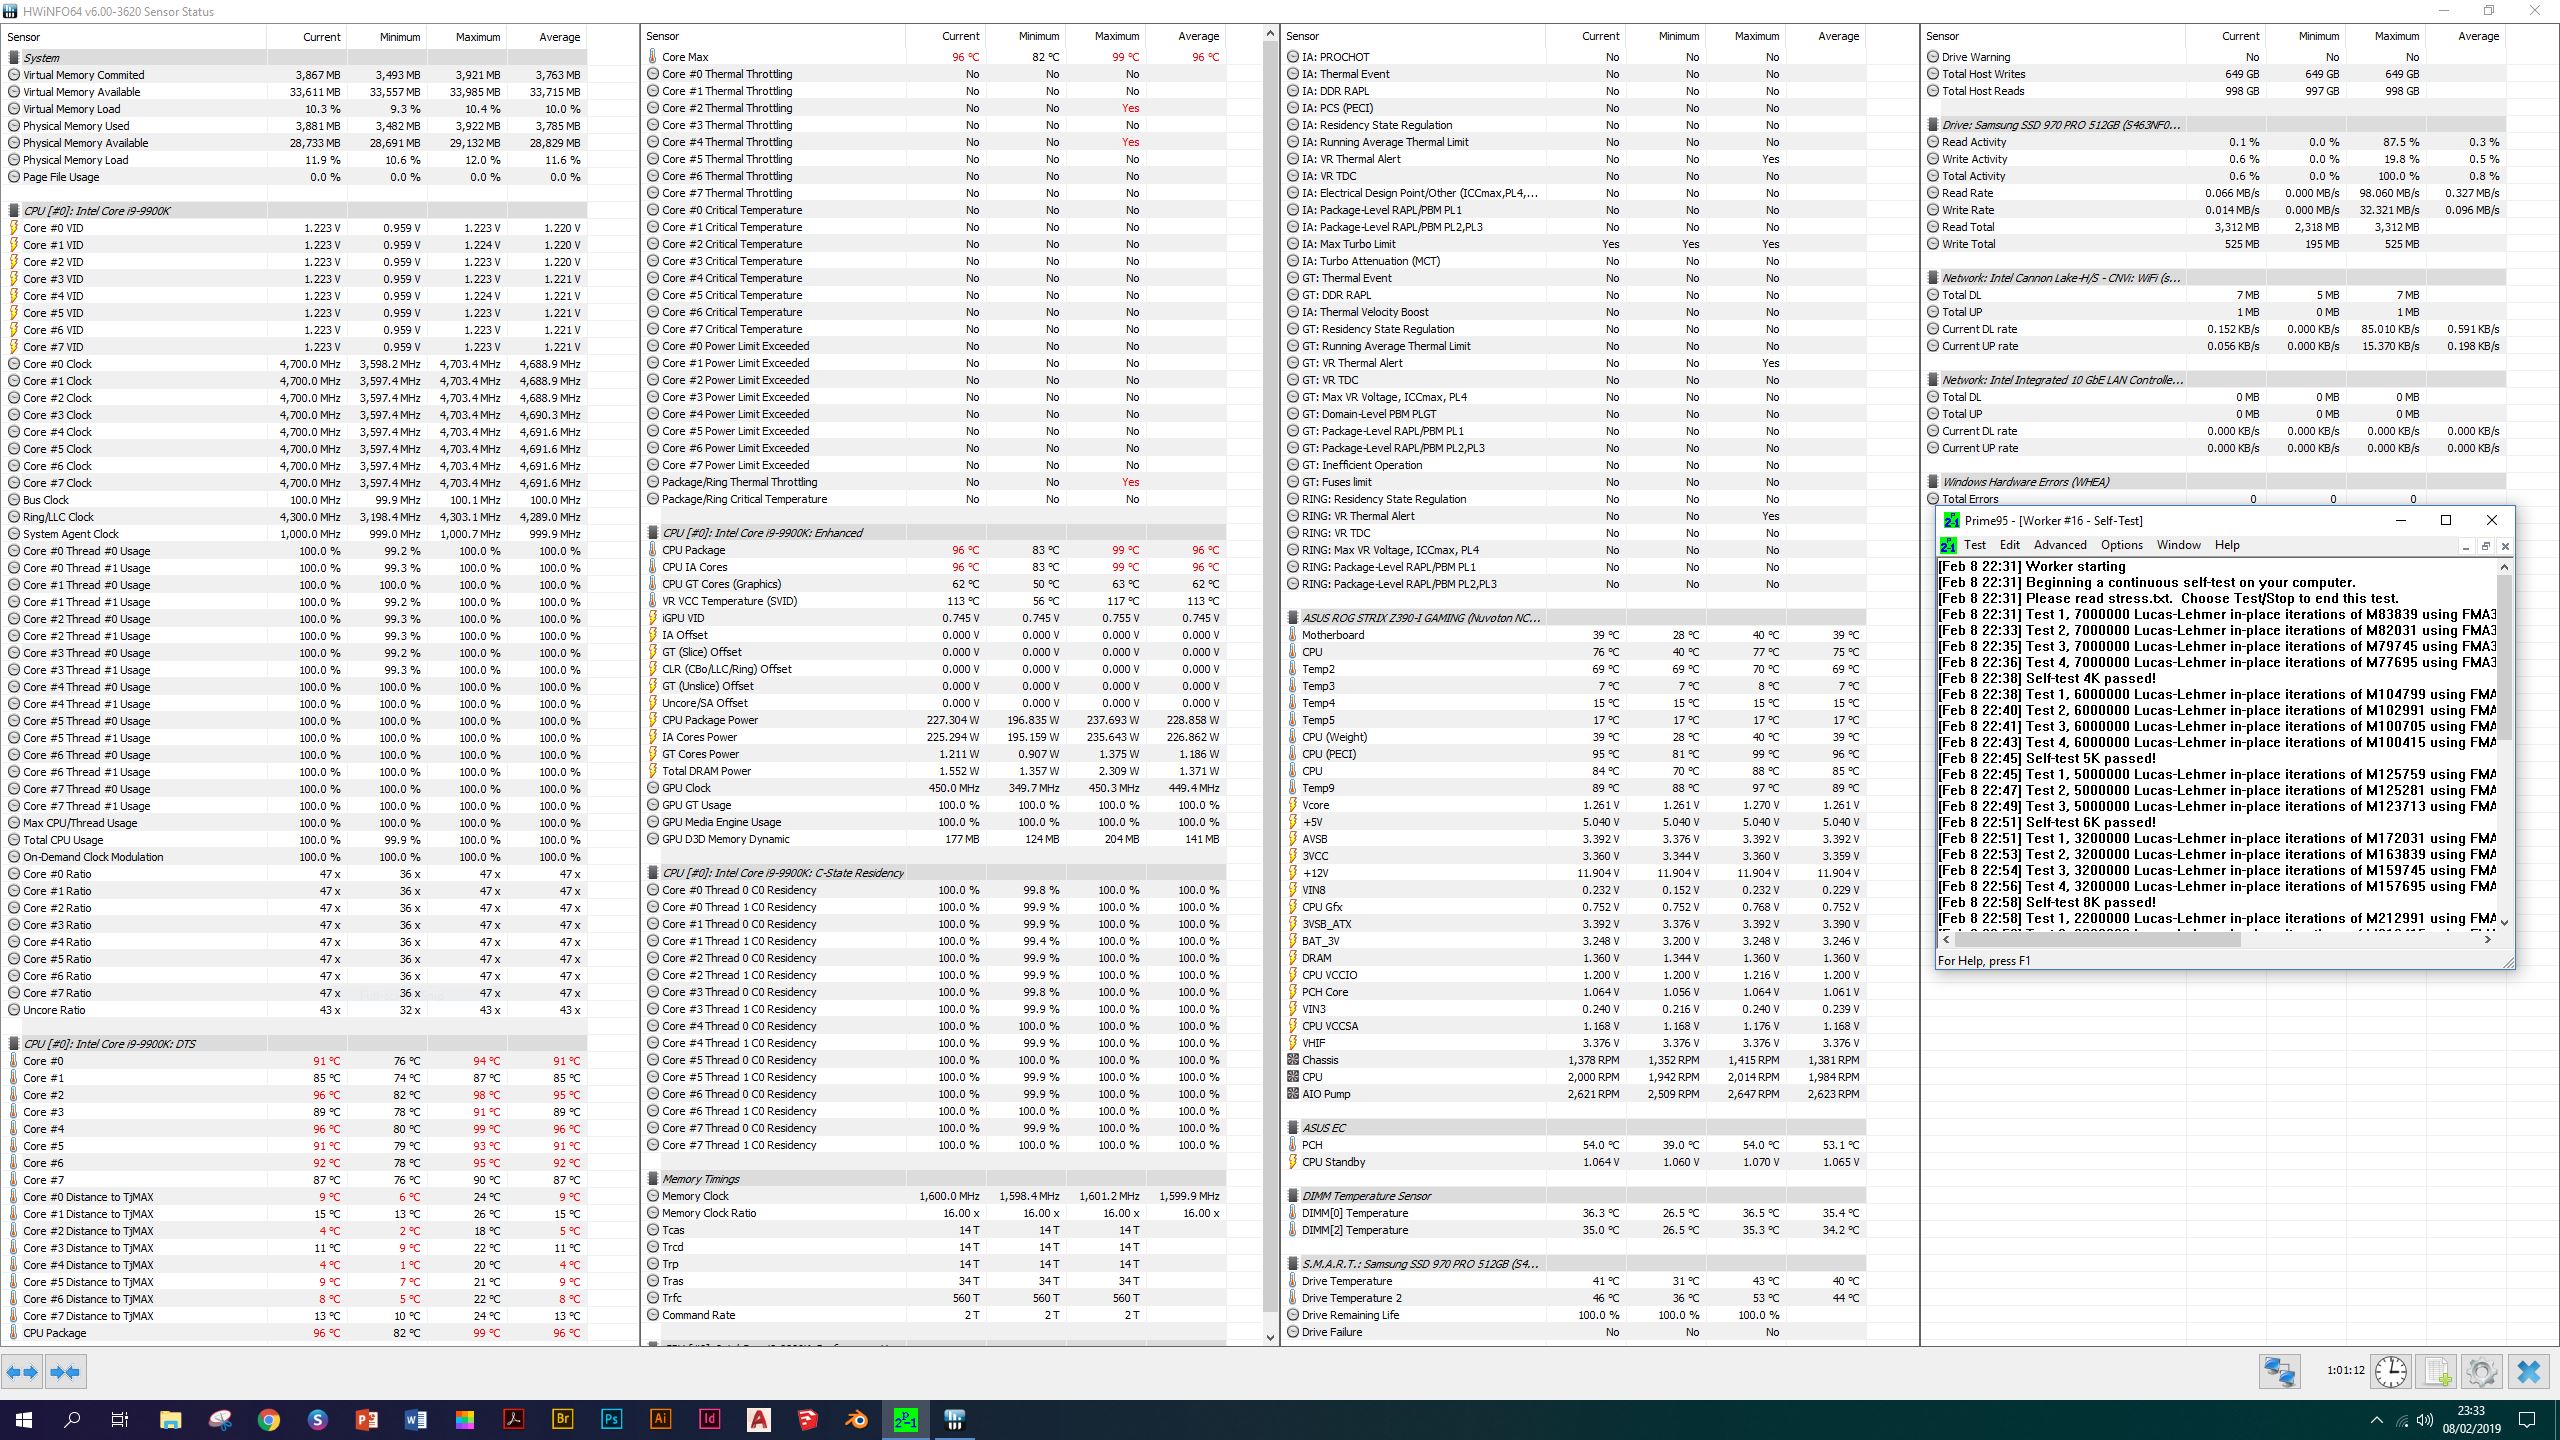Open HWiNFO sensor settings gear icon
Viewport: 2560px width, 1440px height.
2482,1371
